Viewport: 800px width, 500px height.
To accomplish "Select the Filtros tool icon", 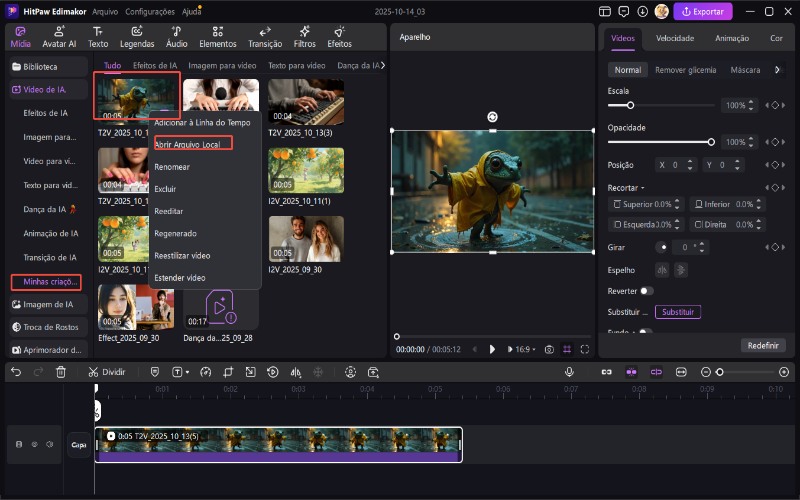I will click(305, 37).
